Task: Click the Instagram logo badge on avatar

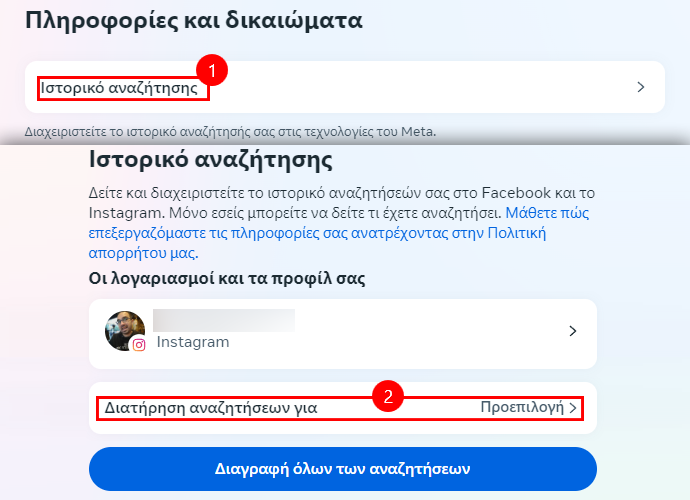Action: [139, 345]
